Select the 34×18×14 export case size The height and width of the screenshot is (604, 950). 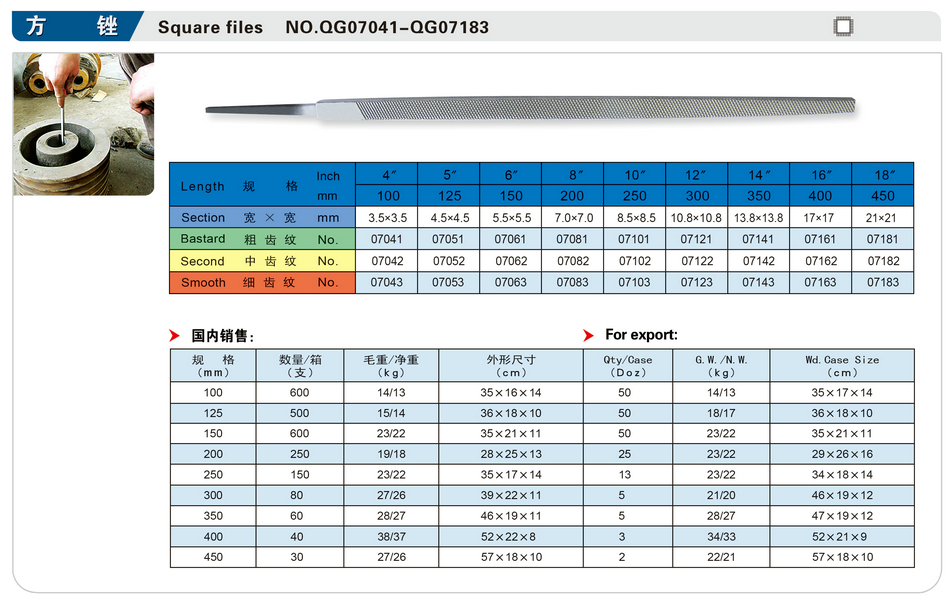coord(842,475)
